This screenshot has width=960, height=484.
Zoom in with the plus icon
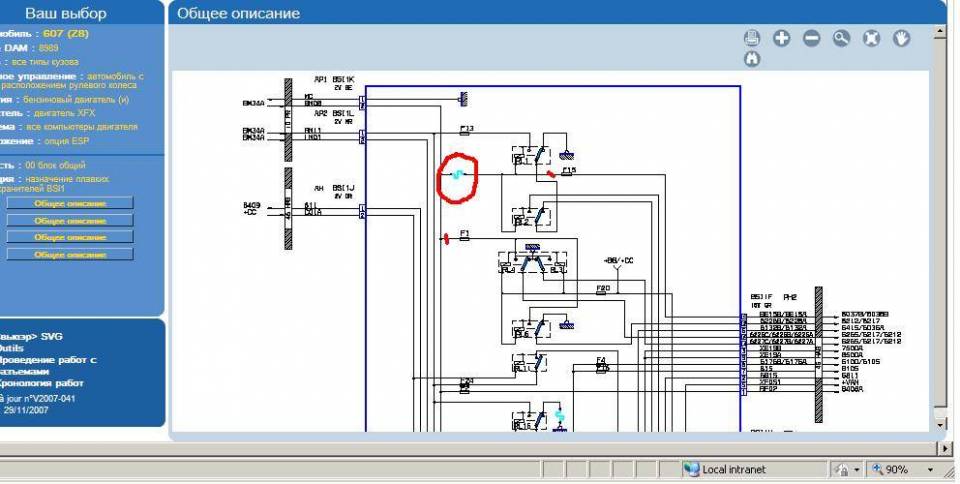pos(782,38)
